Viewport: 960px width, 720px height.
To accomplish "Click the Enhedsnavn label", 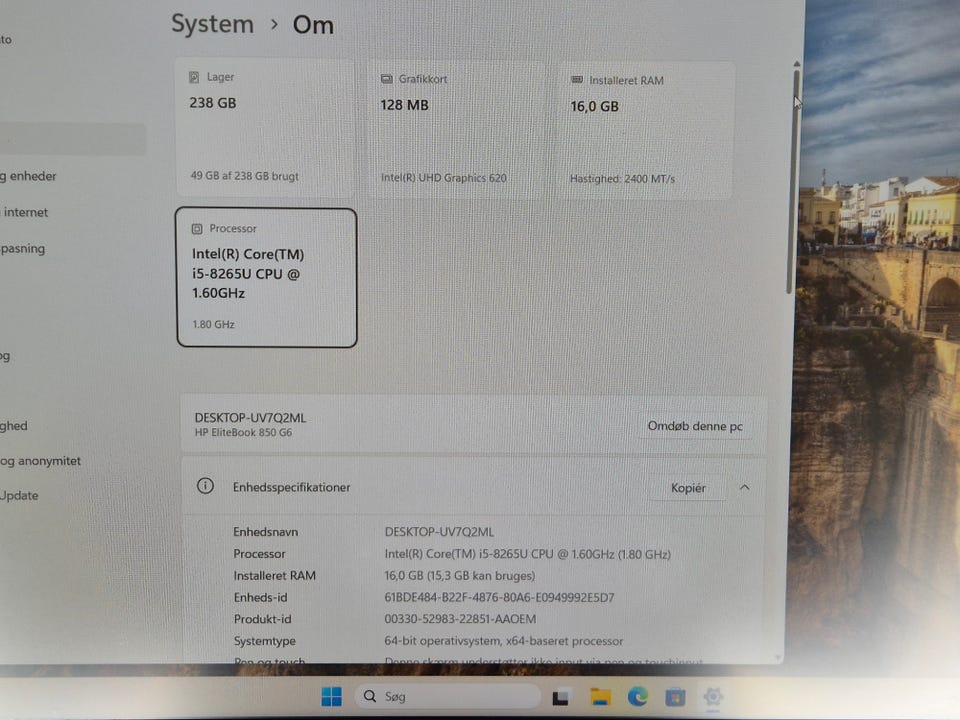I will (x=265, y=532).
